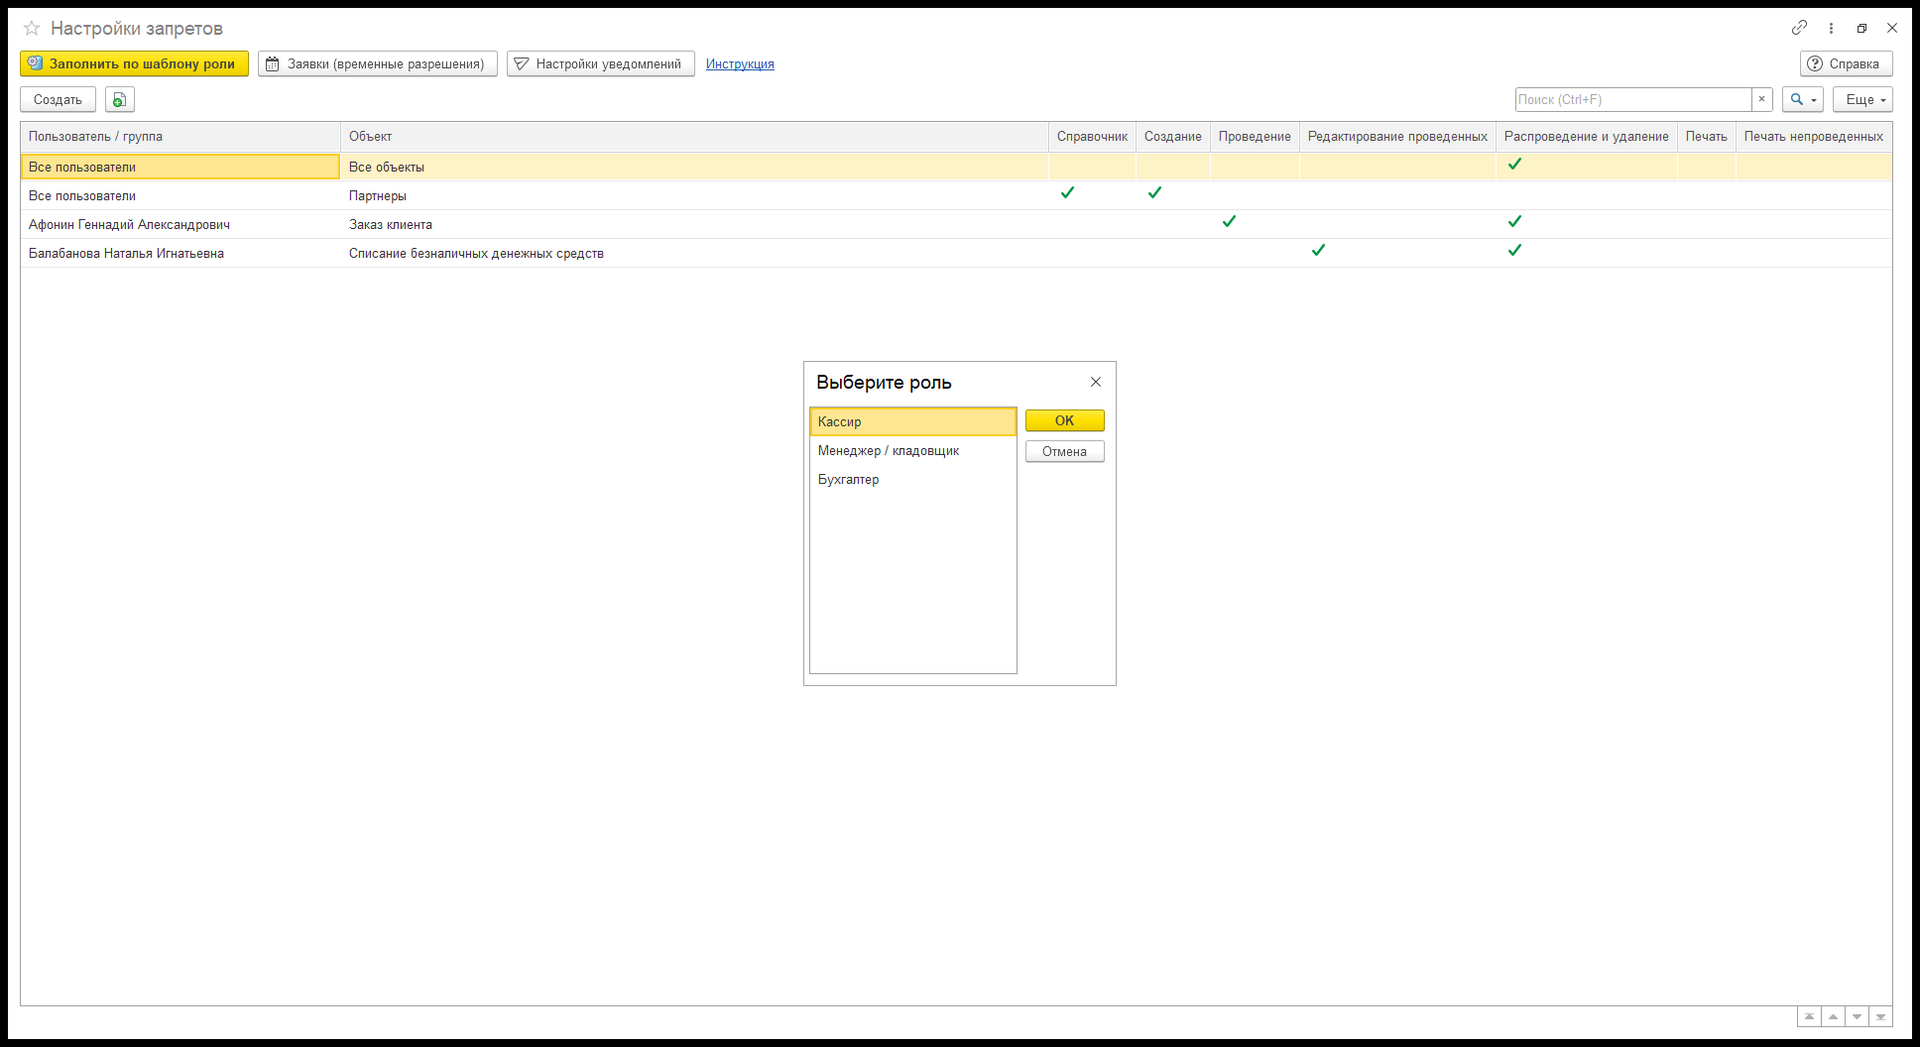This screenshot has width=1920, height=1047.
Task: Toggle Справочник checkmark for Партнеры row
Action: point(1067,192)
